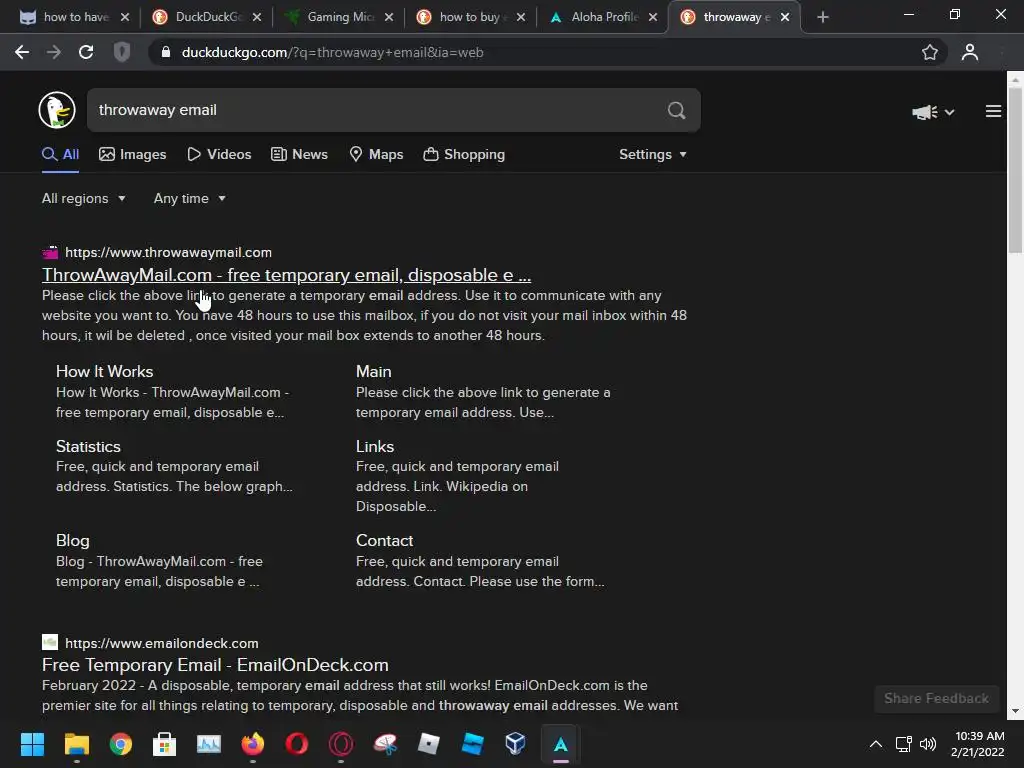Show hidden system tray icons chevron
Screen dimensions: 1024x768
tap(876, 744)
